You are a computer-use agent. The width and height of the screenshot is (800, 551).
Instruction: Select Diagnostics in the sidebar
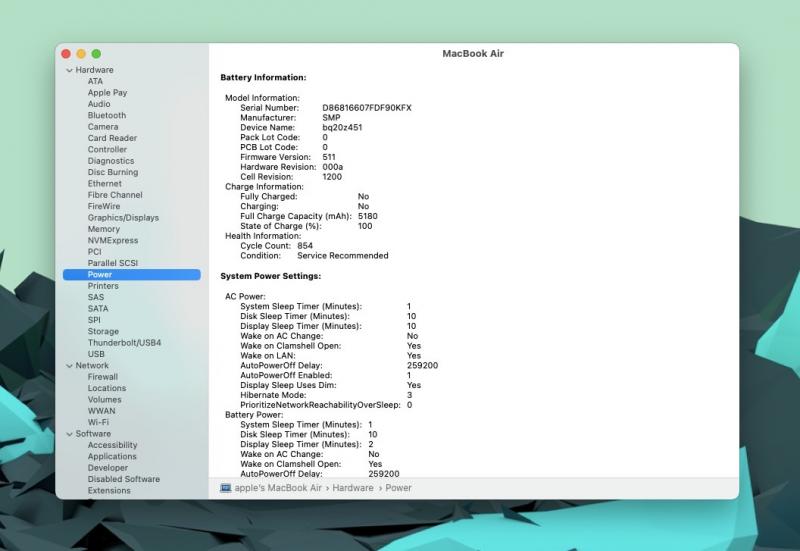[x=111, y=161]
